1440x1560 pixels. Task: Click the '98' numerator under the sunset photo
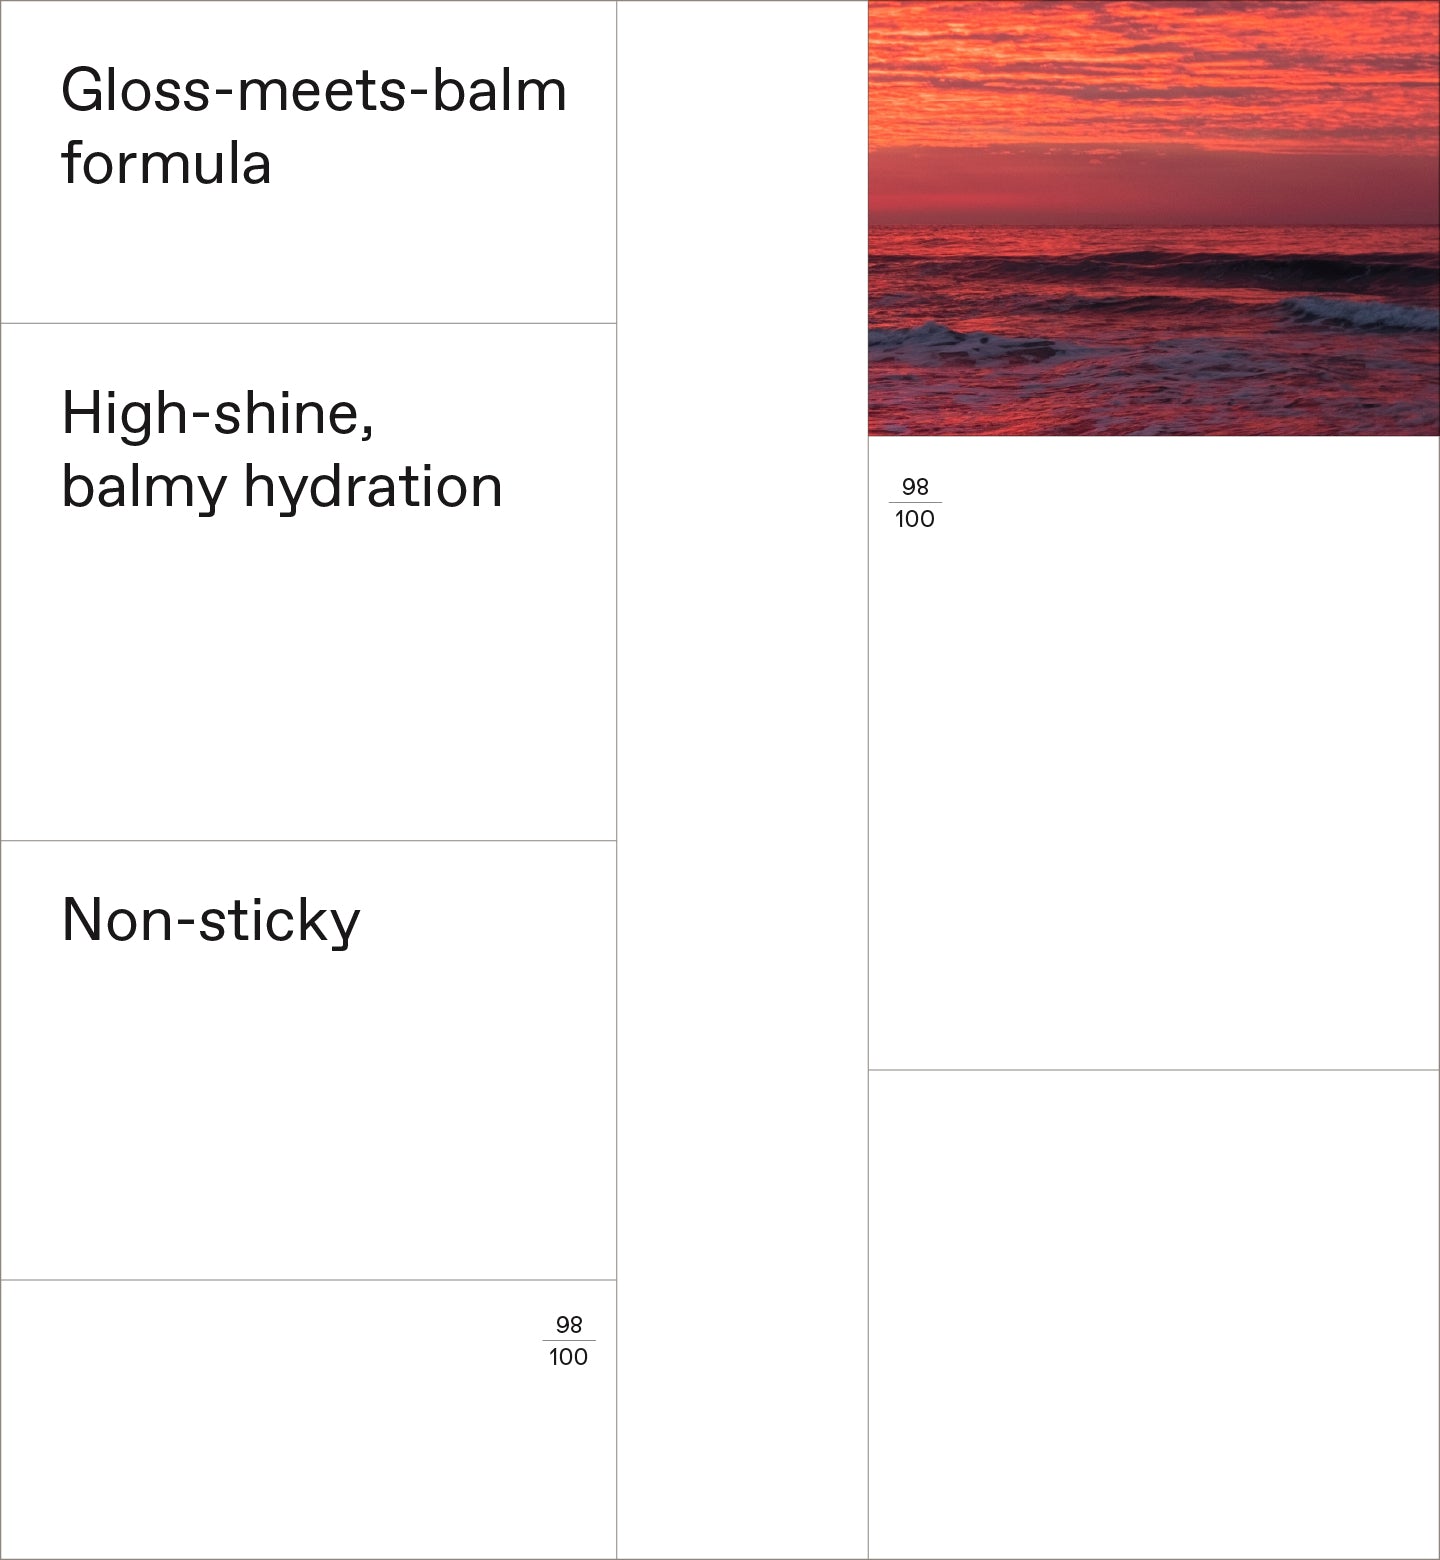point(915,487)
